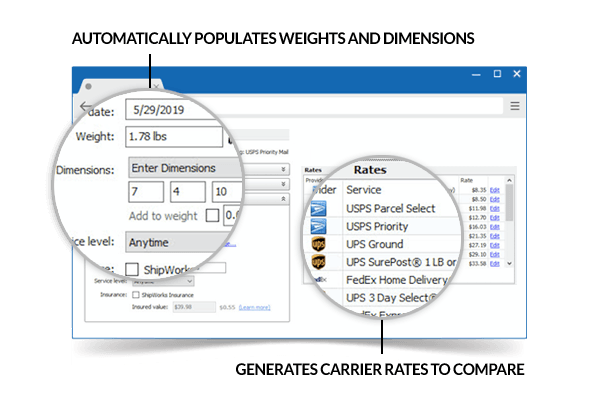
Task: Click Edit link for the $33.58 rate
Action: [495, 264]
